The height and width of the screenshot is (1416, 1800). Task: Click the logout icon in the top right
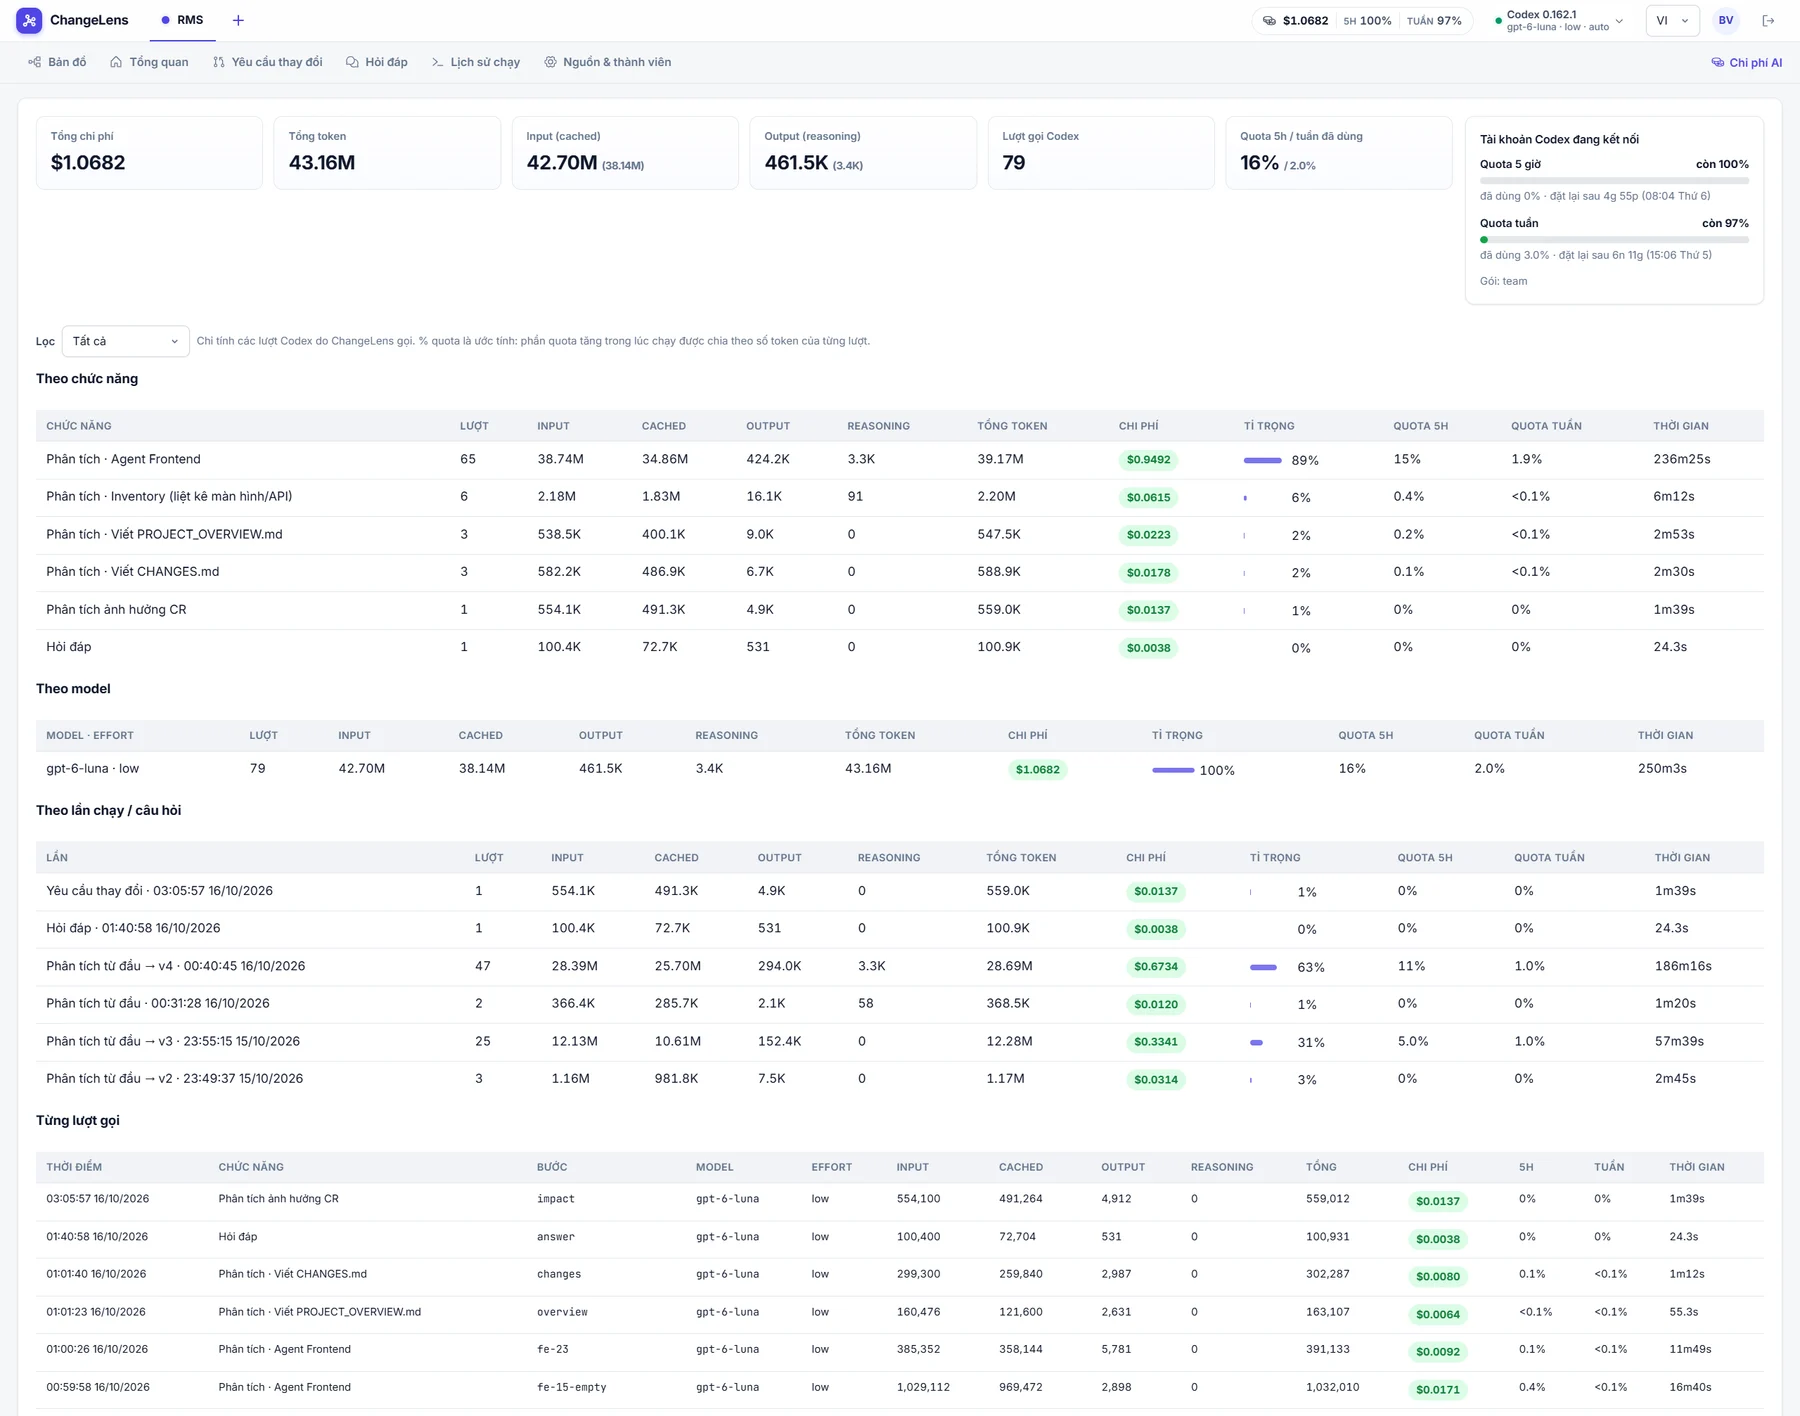point(1768,20)
